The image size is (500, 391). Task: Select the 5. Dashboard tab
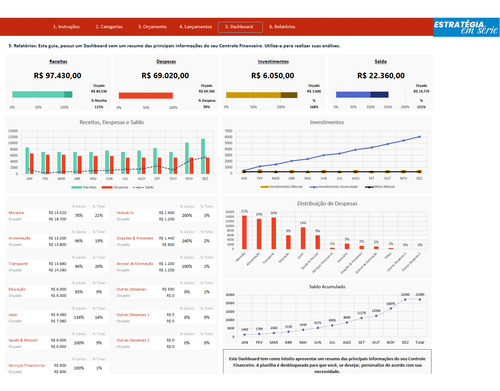click(x=240, y=27)
